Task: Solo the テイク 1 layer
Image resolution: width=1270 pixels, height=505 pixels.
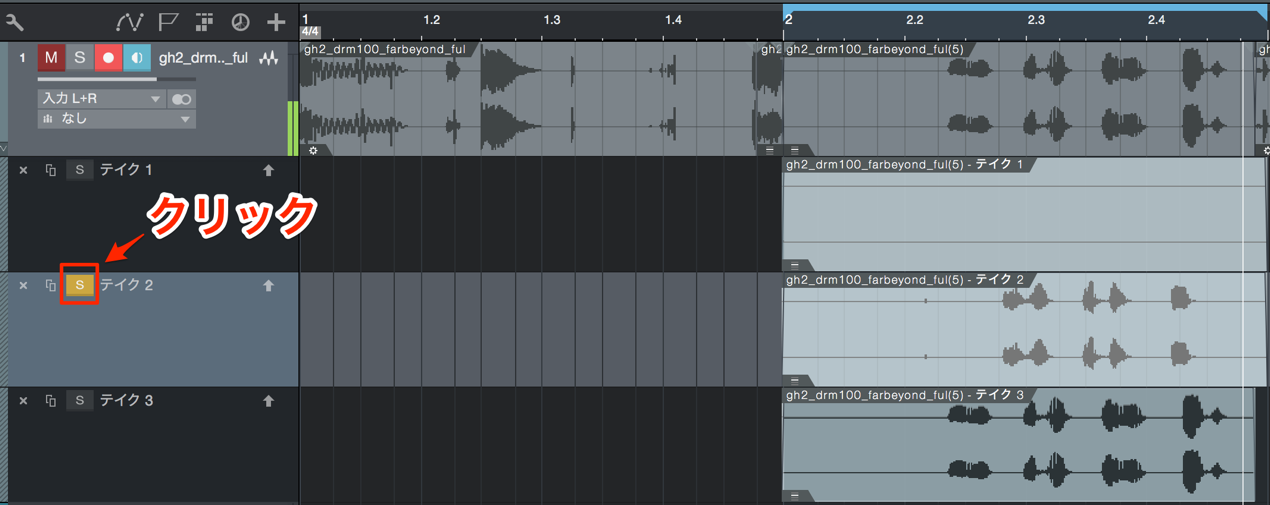Action: 80,171
